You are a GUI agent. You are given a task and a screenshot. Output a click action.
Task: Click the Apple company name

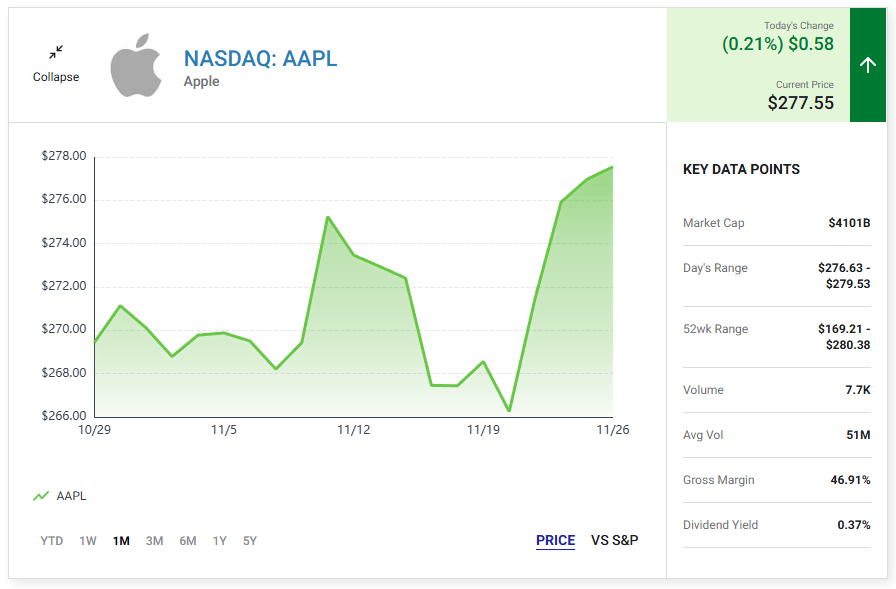pos(201,81)
